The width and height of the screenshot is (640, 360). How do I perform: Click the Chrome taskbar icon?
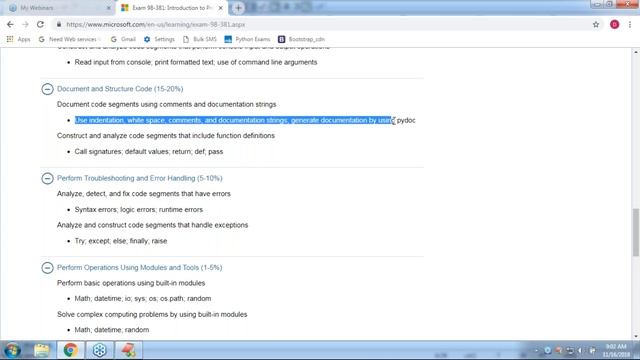[x=71, y=350]
